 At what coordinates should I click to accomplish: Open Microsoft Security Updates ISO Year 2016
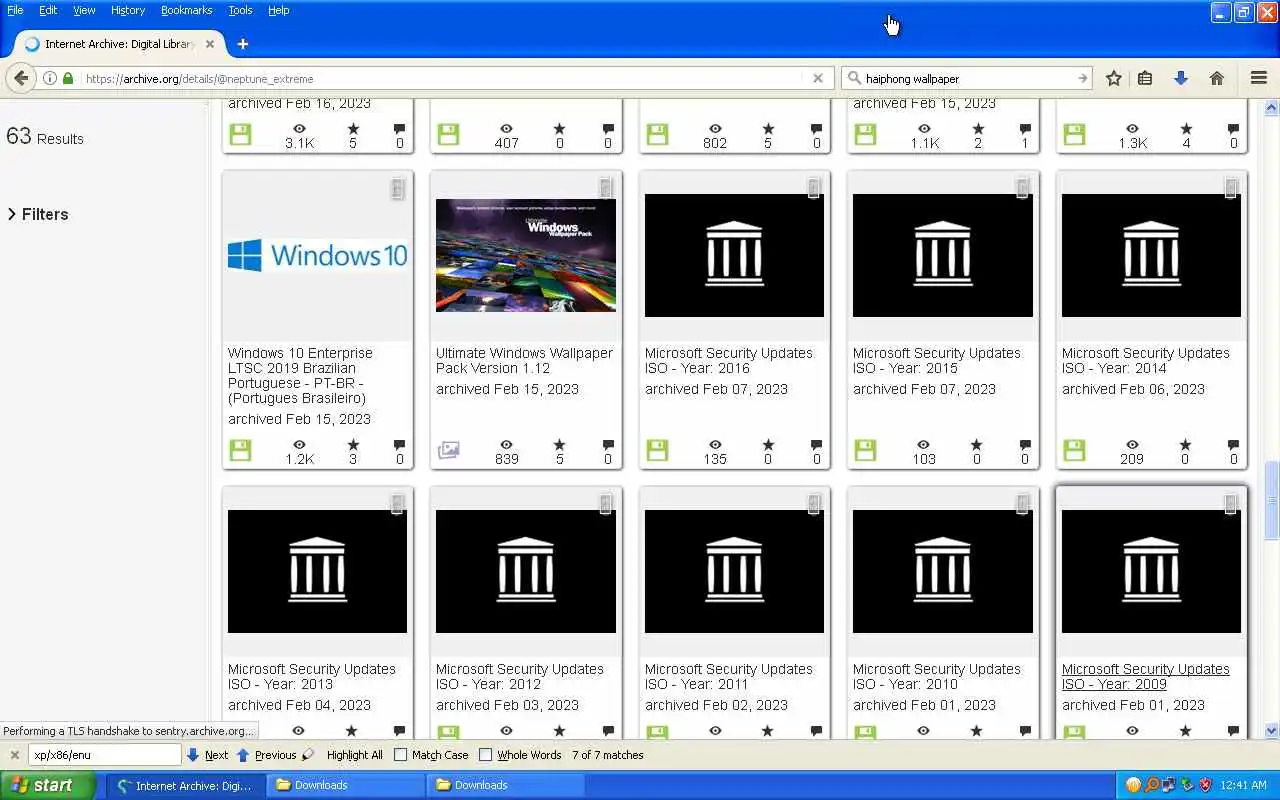pos(728,360)
